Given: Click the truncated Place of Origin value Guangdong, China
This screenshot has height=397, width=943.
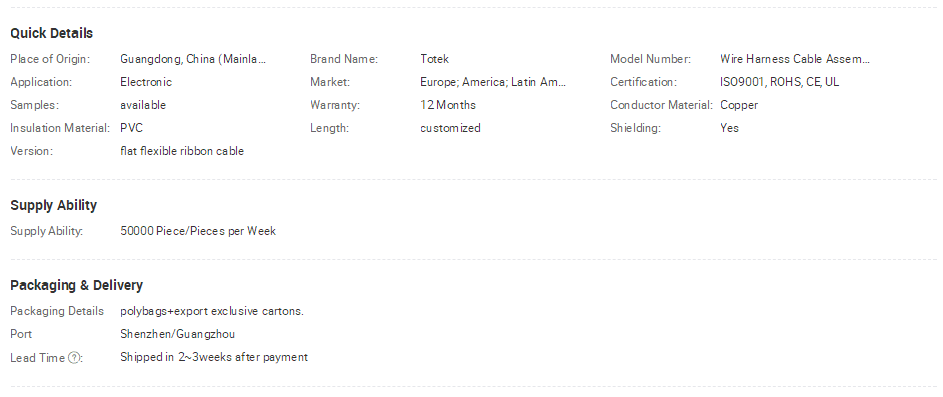Looking at the screenshot, I should tap(193, 59).
